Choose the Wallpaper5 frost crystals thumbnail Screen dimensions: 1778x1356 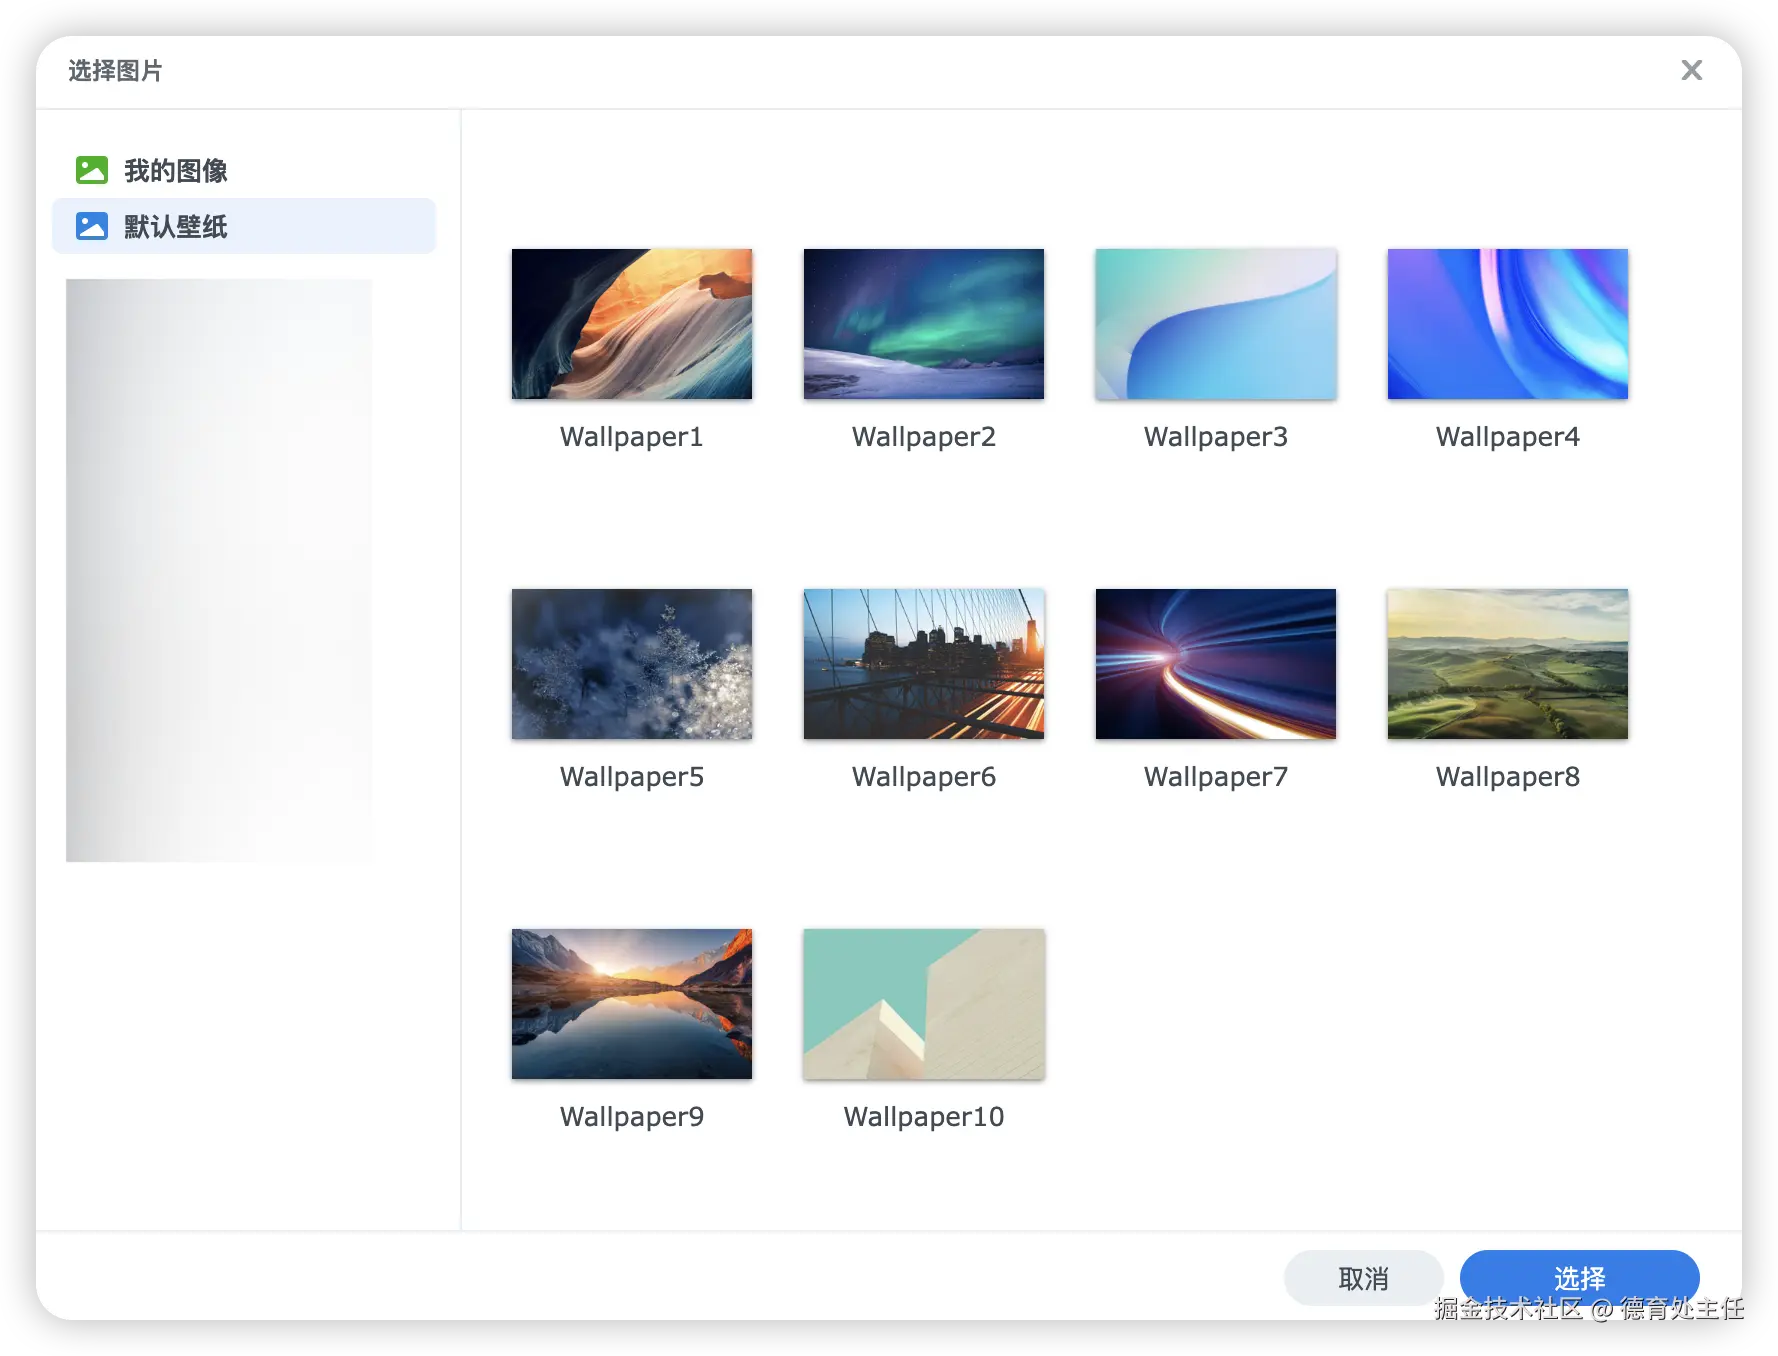(x=631, y=664)
